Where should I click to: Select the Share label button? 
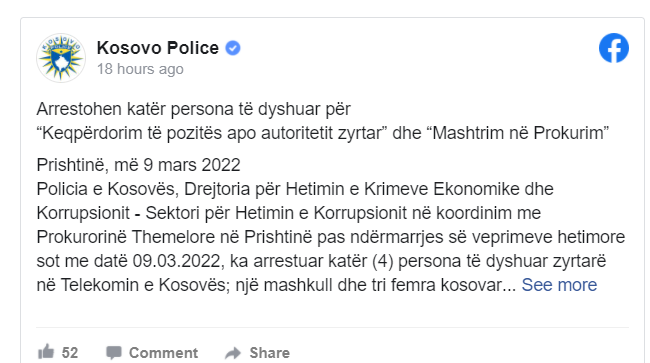(x=269, y=353)
